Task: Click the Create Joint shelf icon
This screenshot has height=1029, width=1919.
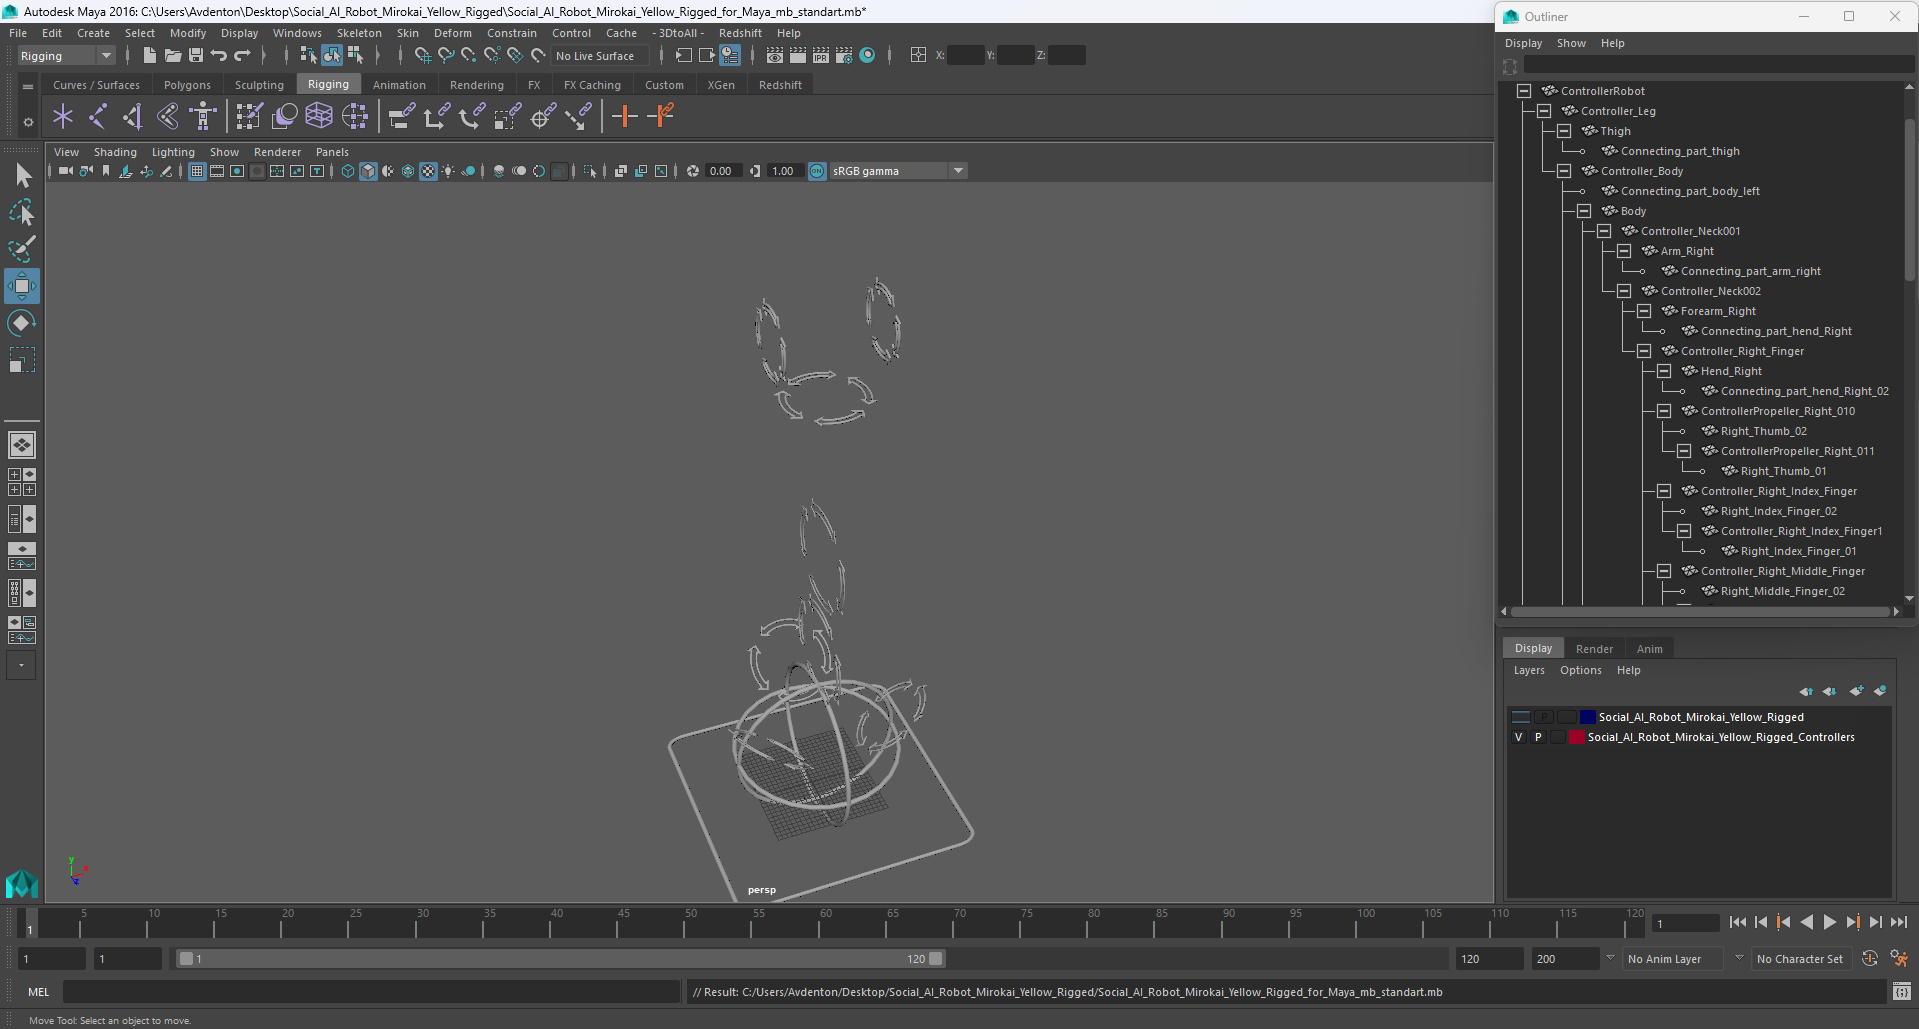Action: (98, 117)
